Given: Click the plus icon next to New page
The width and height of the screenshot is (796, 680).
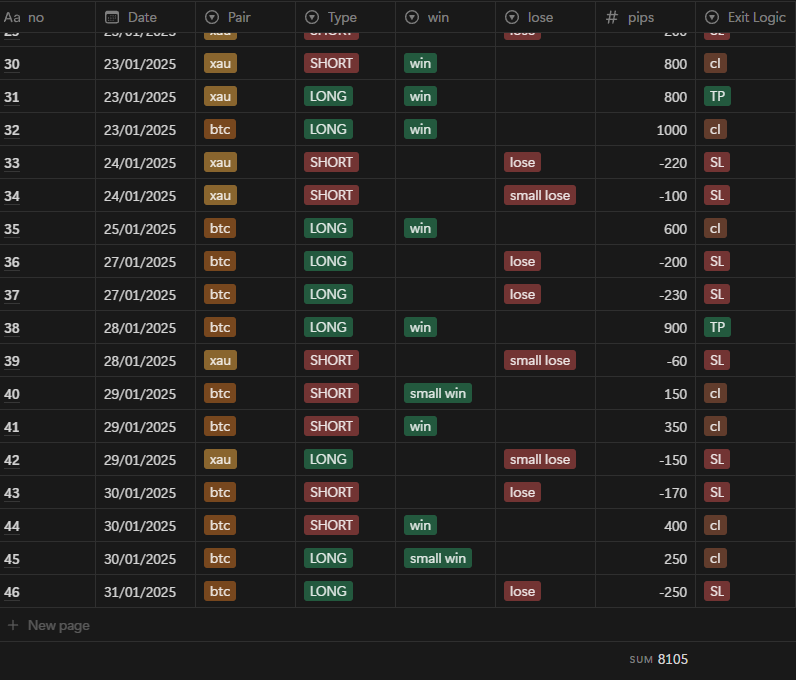Looking at the screenshot, I should coord(13,625).
